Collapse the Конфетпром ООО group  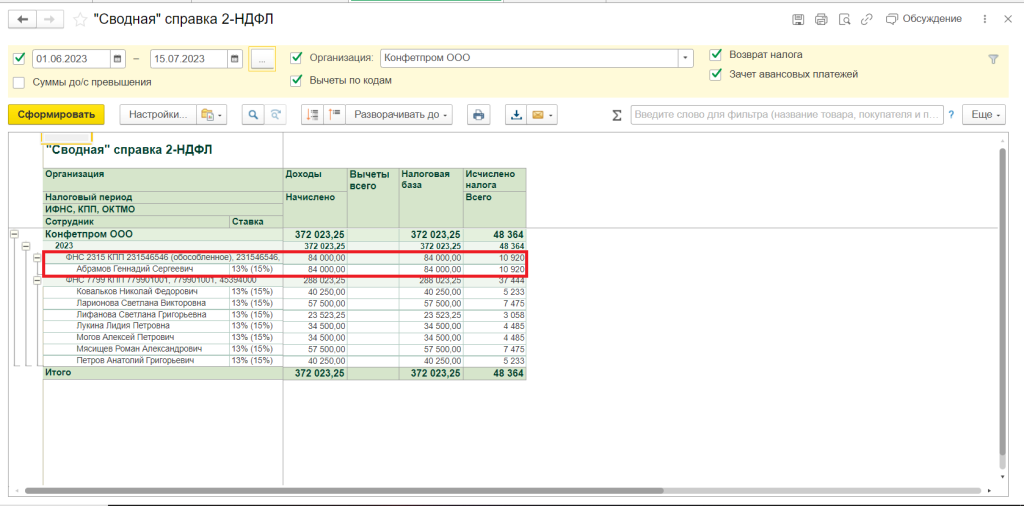(14, 234)
